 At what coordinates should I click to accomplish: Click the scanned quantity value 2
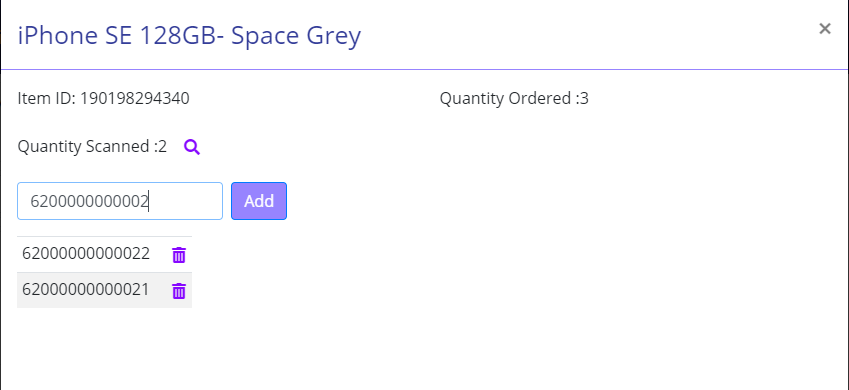(x=162, y=146)
